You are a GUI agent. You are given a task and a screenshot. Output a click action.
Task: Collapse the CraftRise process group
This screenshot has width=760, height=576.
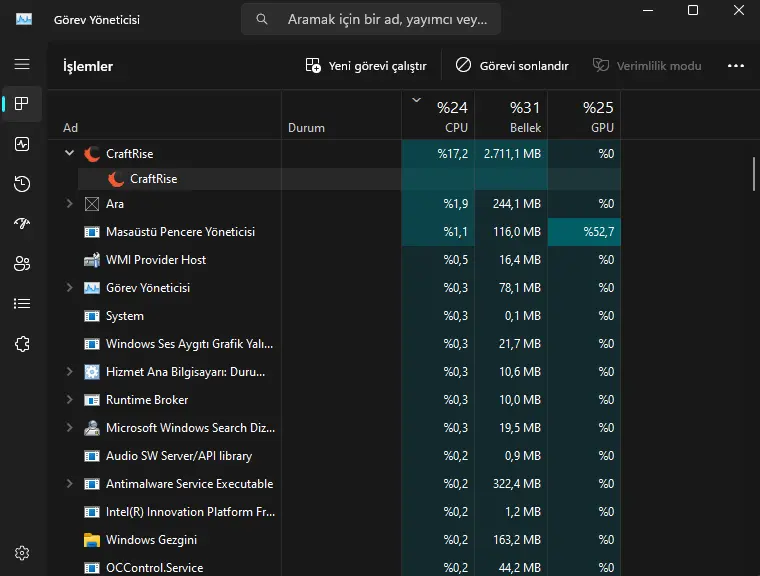pos(69,153)
